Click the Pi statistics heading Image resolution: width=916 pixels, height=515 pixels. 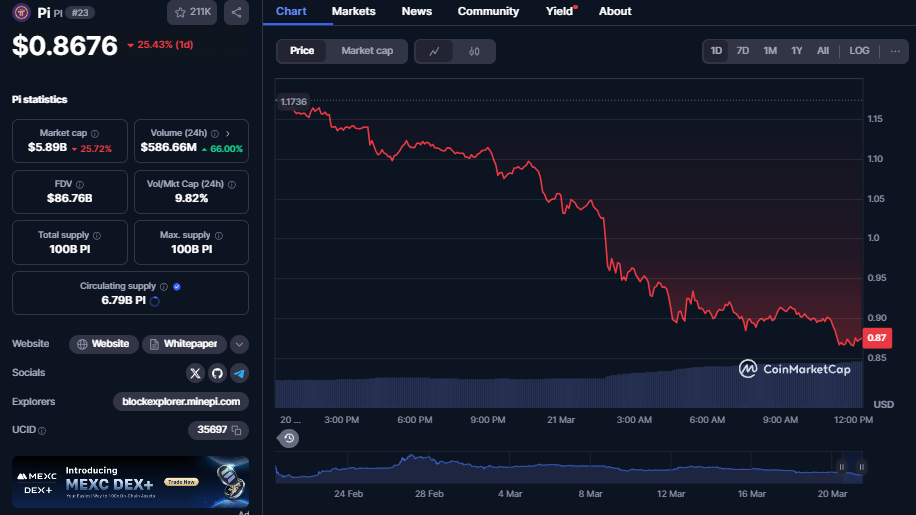(40, 100)
